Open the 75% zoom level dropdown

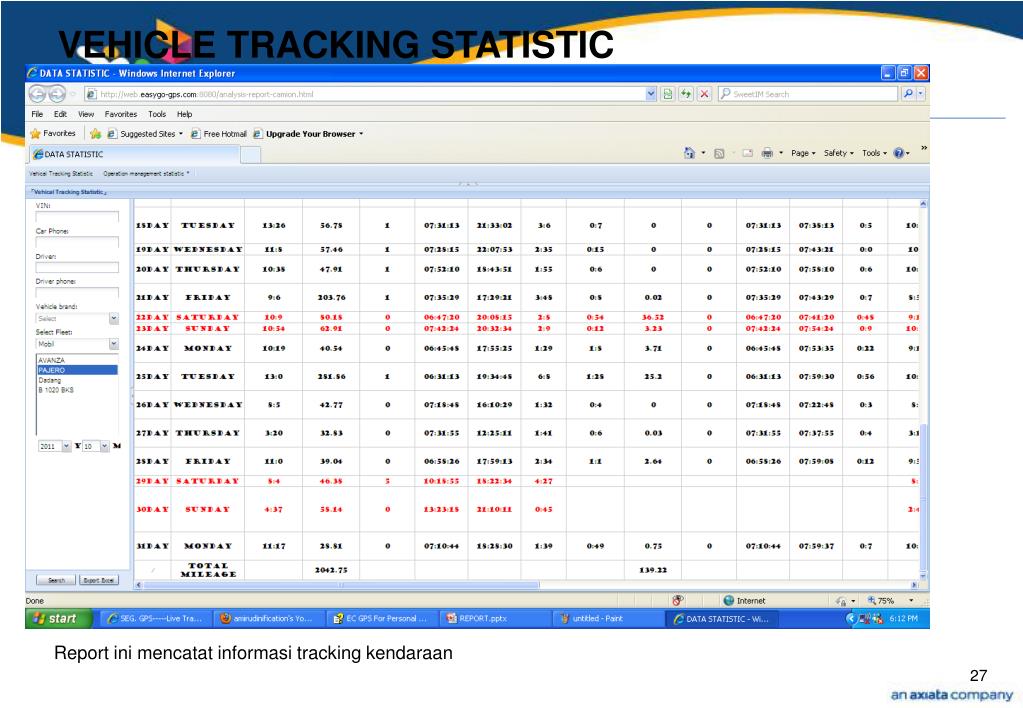click(x=911, y=600)
